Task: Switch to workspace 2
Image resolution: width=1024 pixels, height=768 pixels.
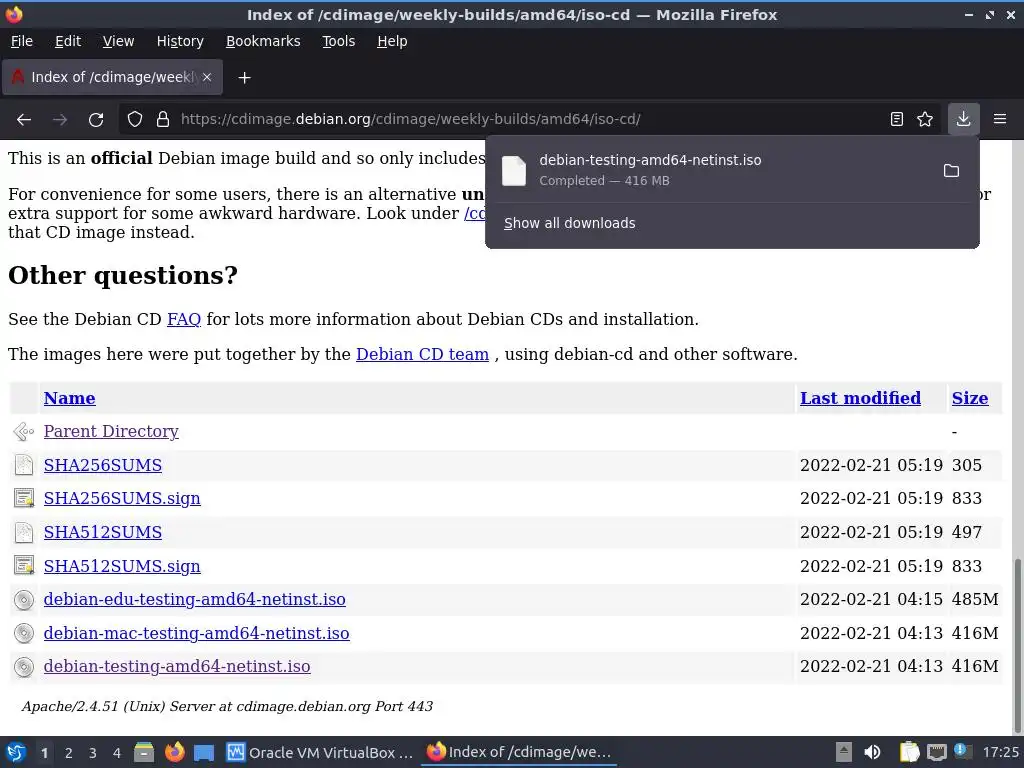Action: pos(69,753)
